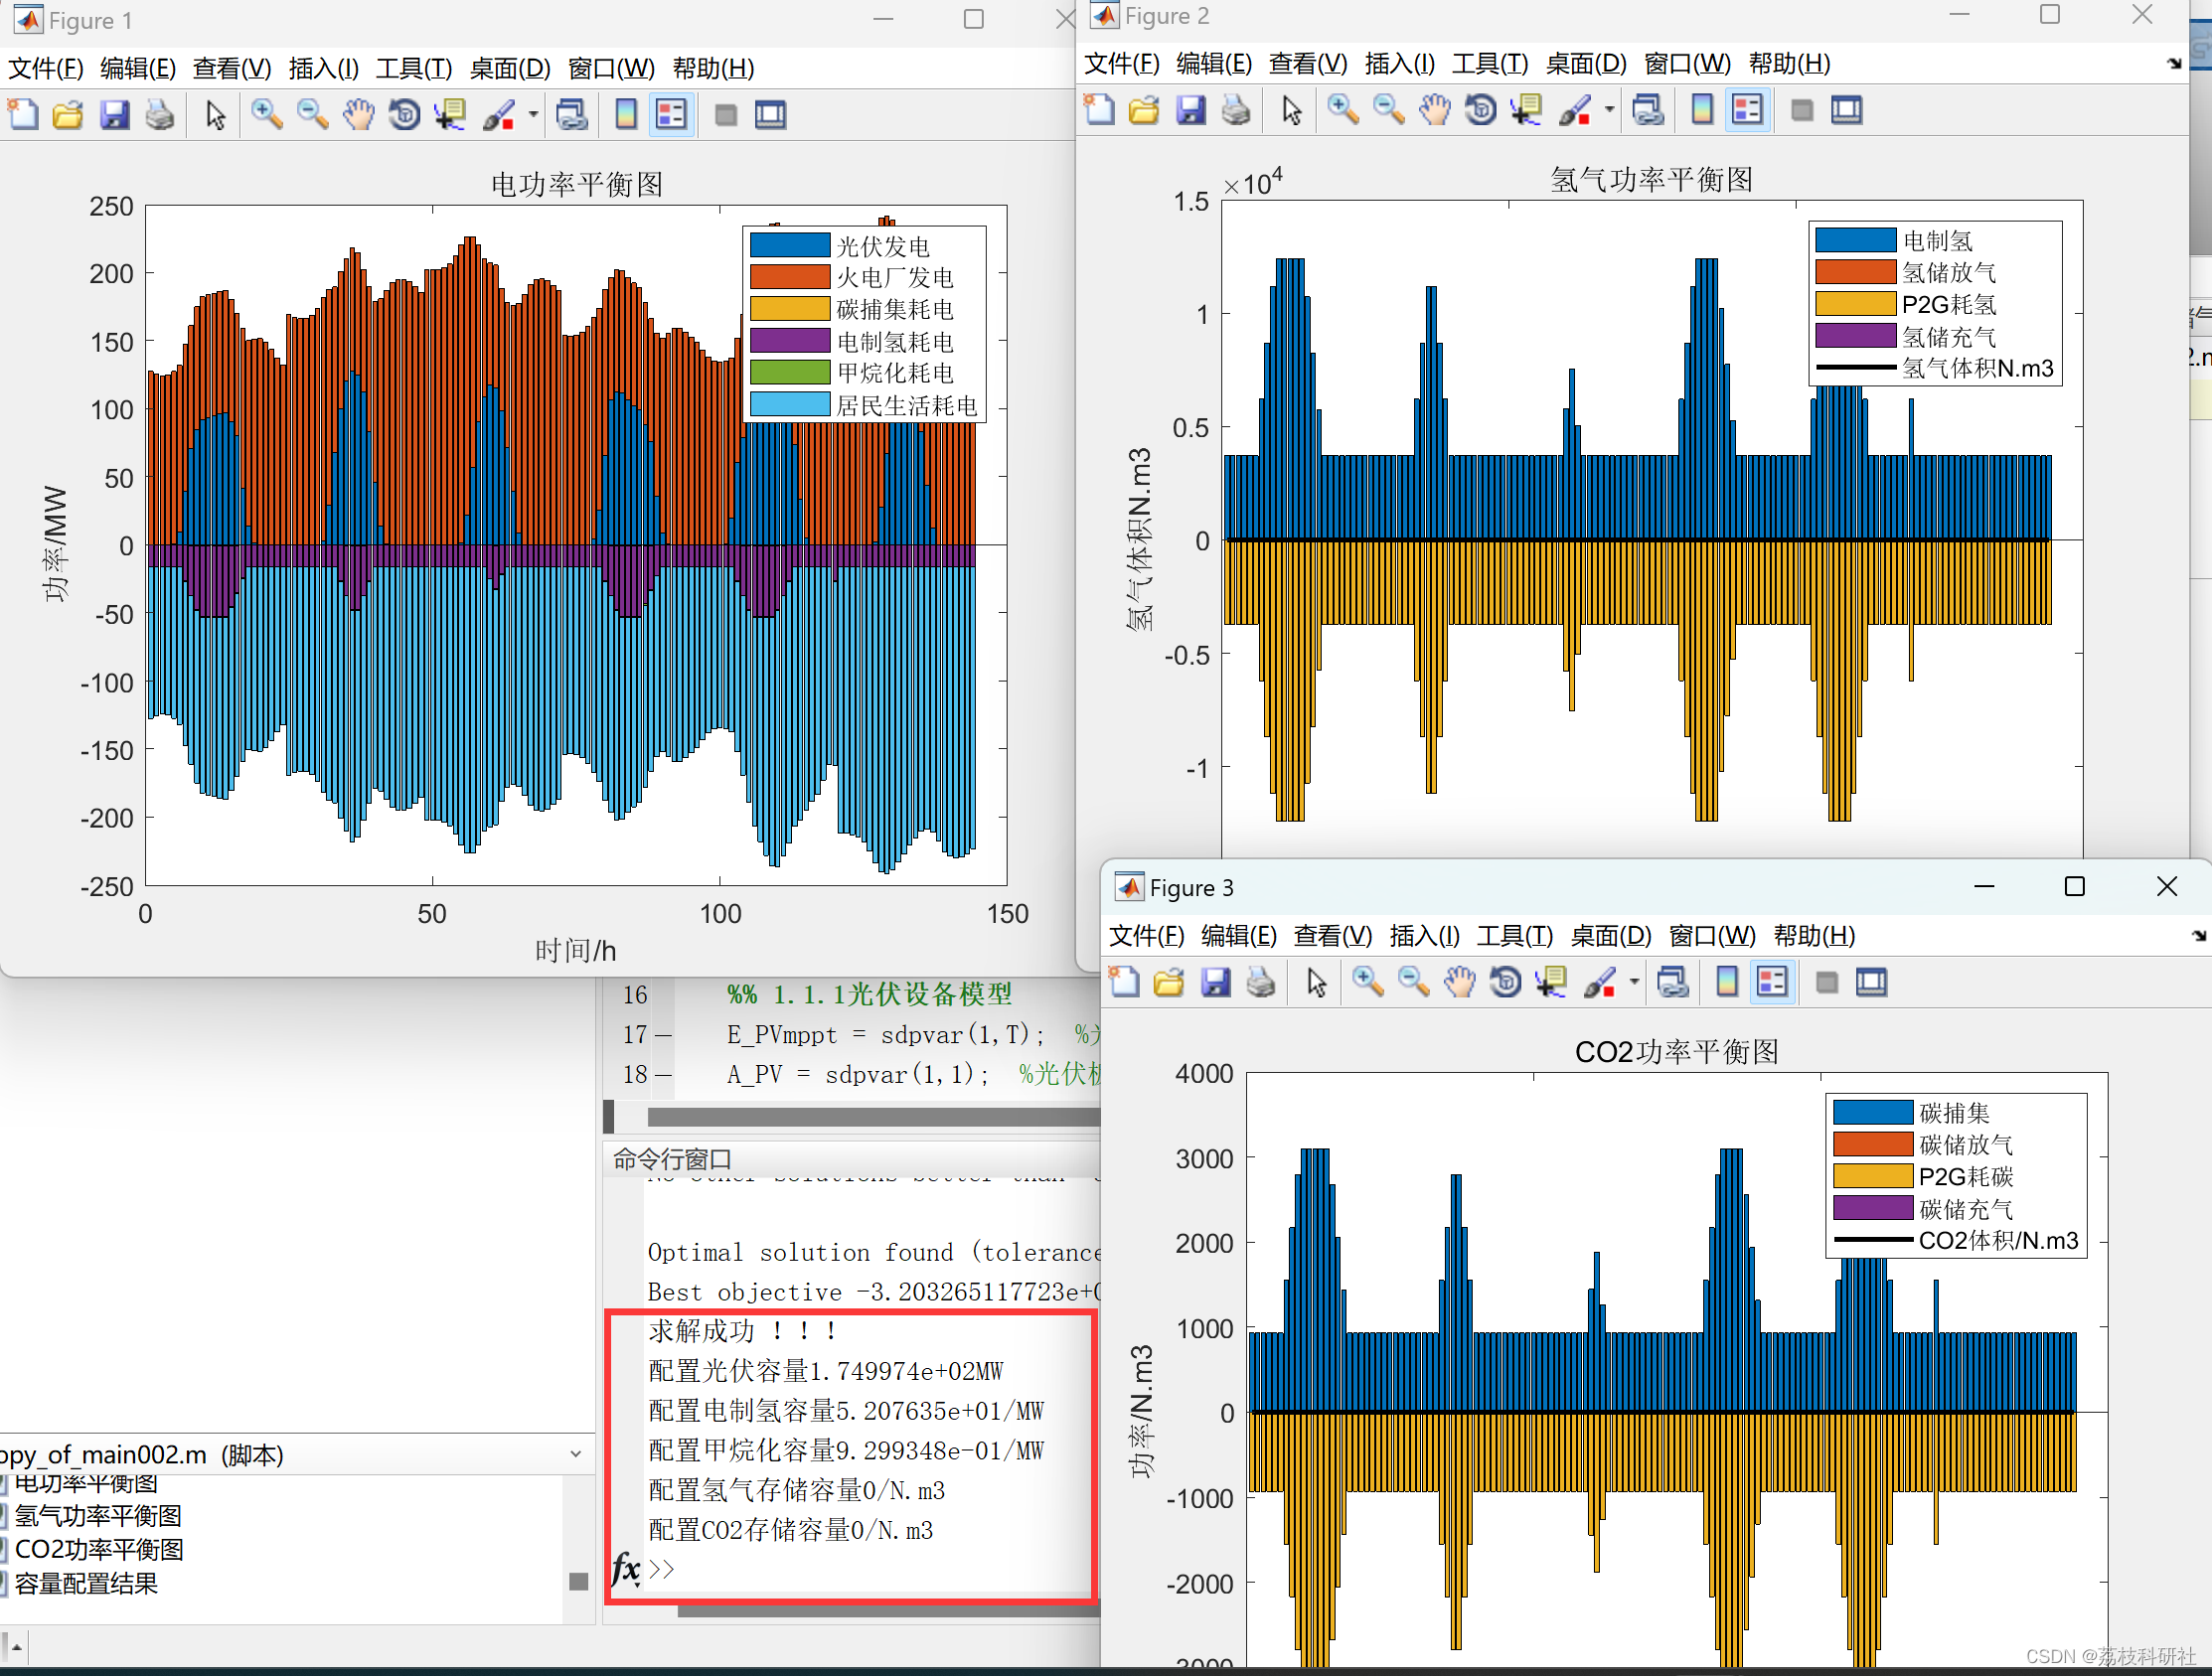Viewport: 2212px width, 1676px height.
Task: Click editor horizontal scrollbar below line 18
Action: tap(874, 1116)
